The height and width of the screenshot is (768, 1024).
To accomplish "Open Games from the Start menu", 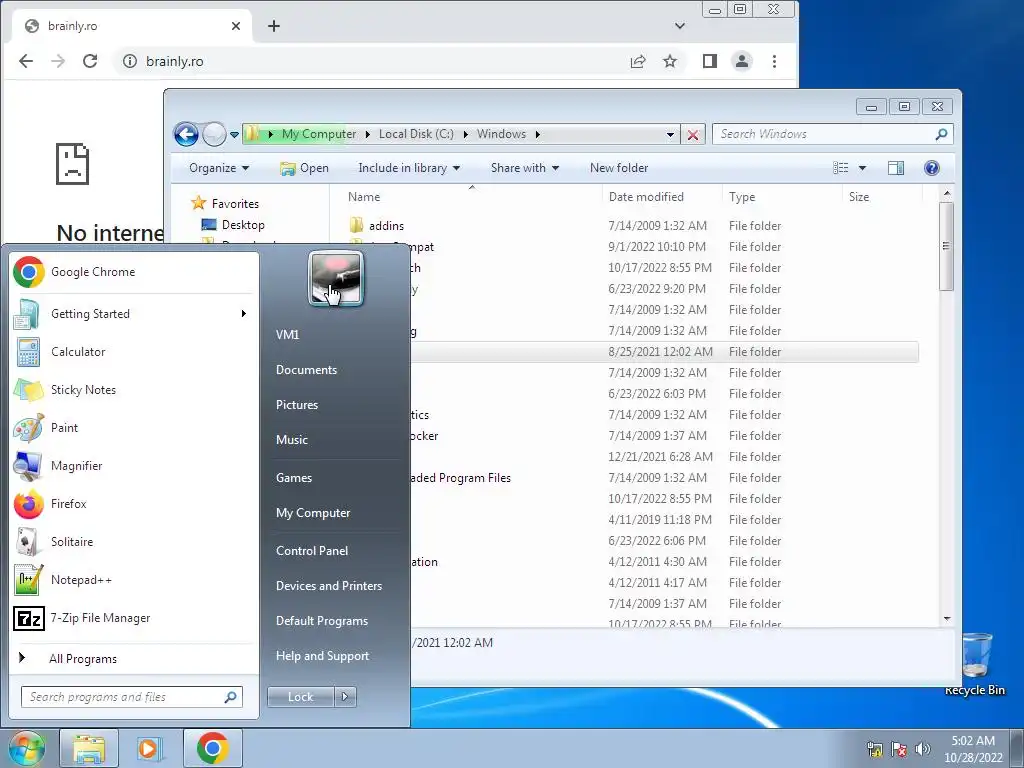I will point(294,478).
